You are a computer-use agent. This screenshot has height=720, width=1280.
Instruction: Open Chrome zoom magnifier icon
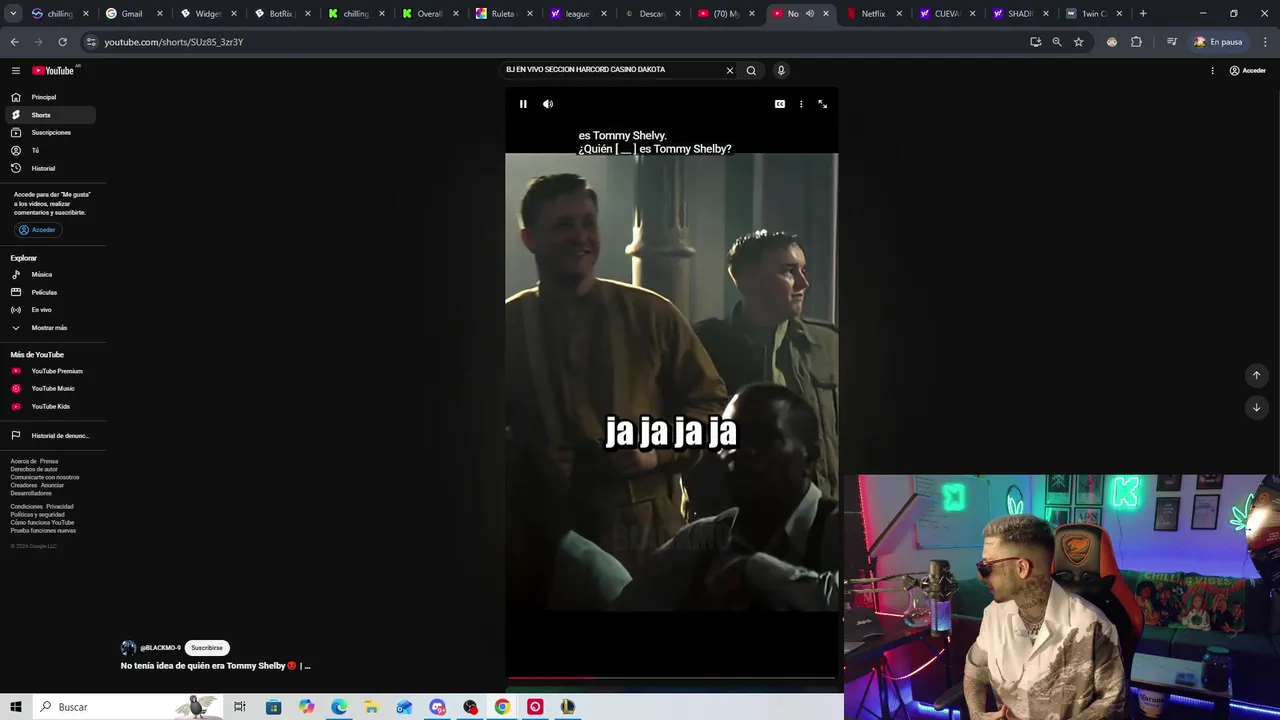pos(1057,42)
